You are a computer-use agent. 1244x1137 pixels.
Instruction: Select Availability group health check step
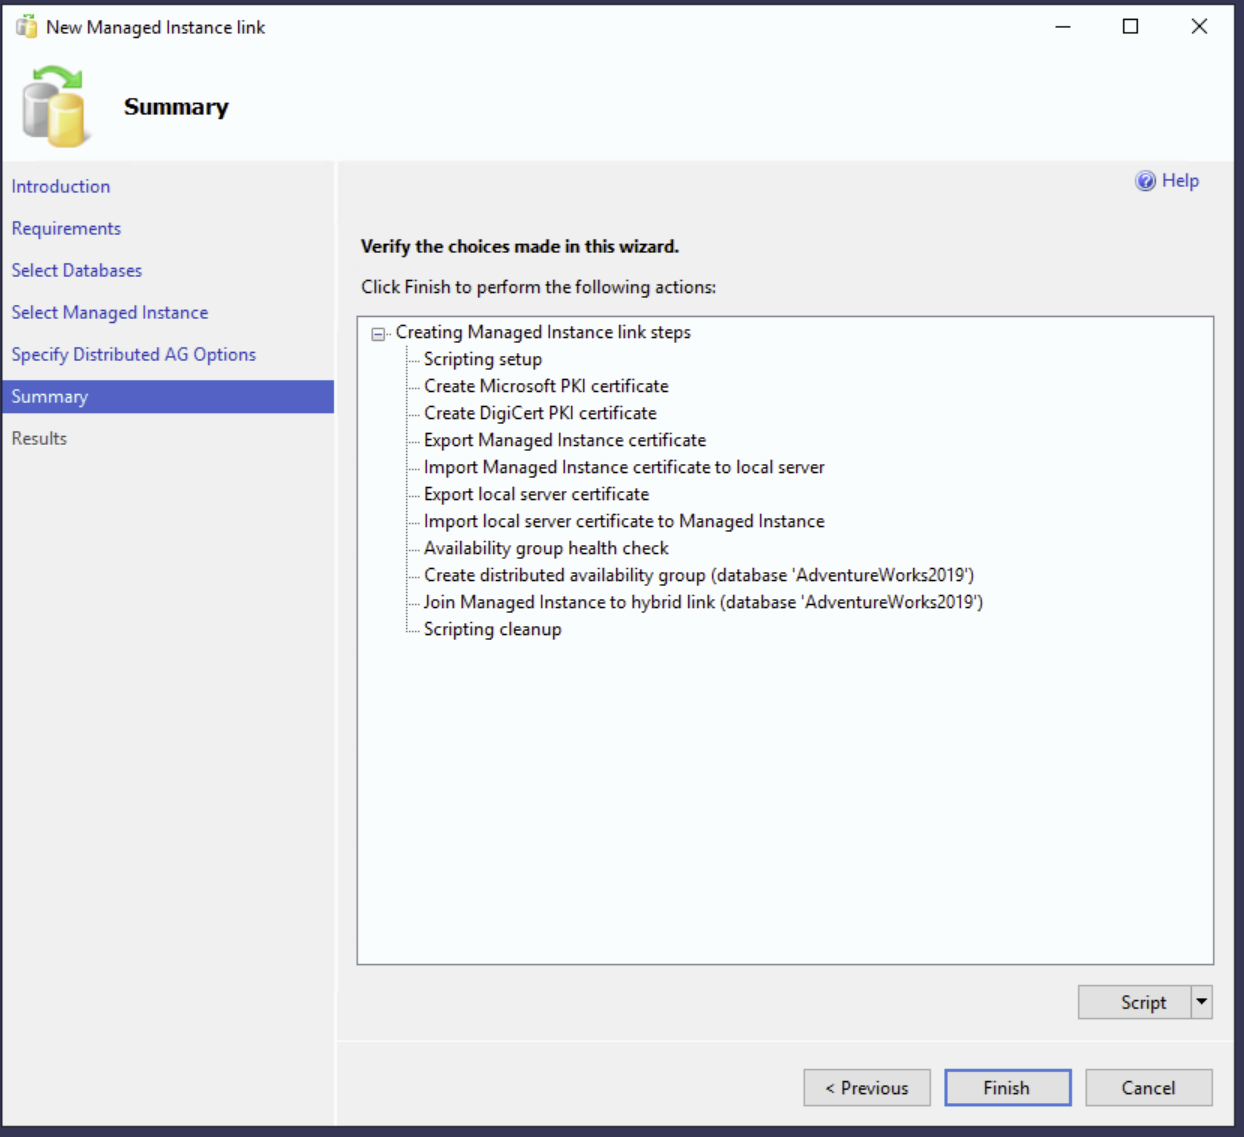tap(546, 548)
